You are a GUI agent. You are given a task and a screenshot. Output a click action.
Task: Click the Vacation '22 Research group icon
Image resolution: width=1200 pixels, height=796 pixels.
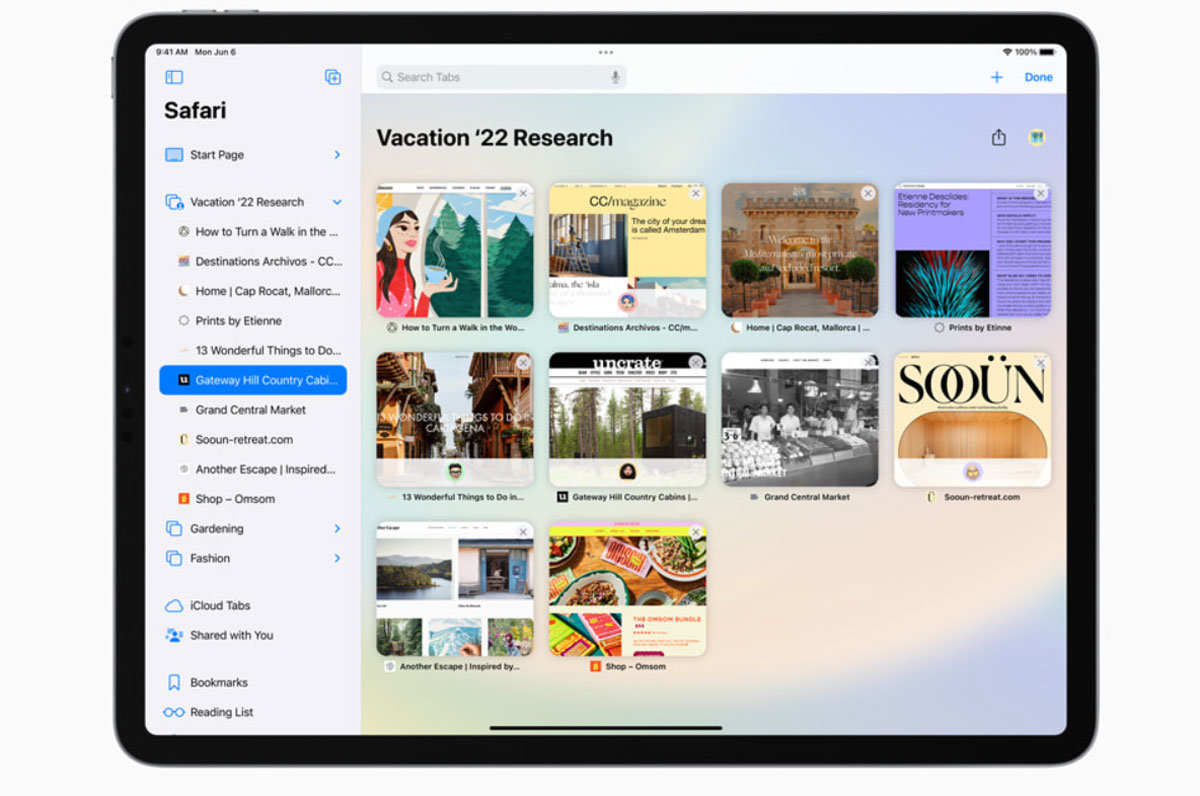pos(174,202)
